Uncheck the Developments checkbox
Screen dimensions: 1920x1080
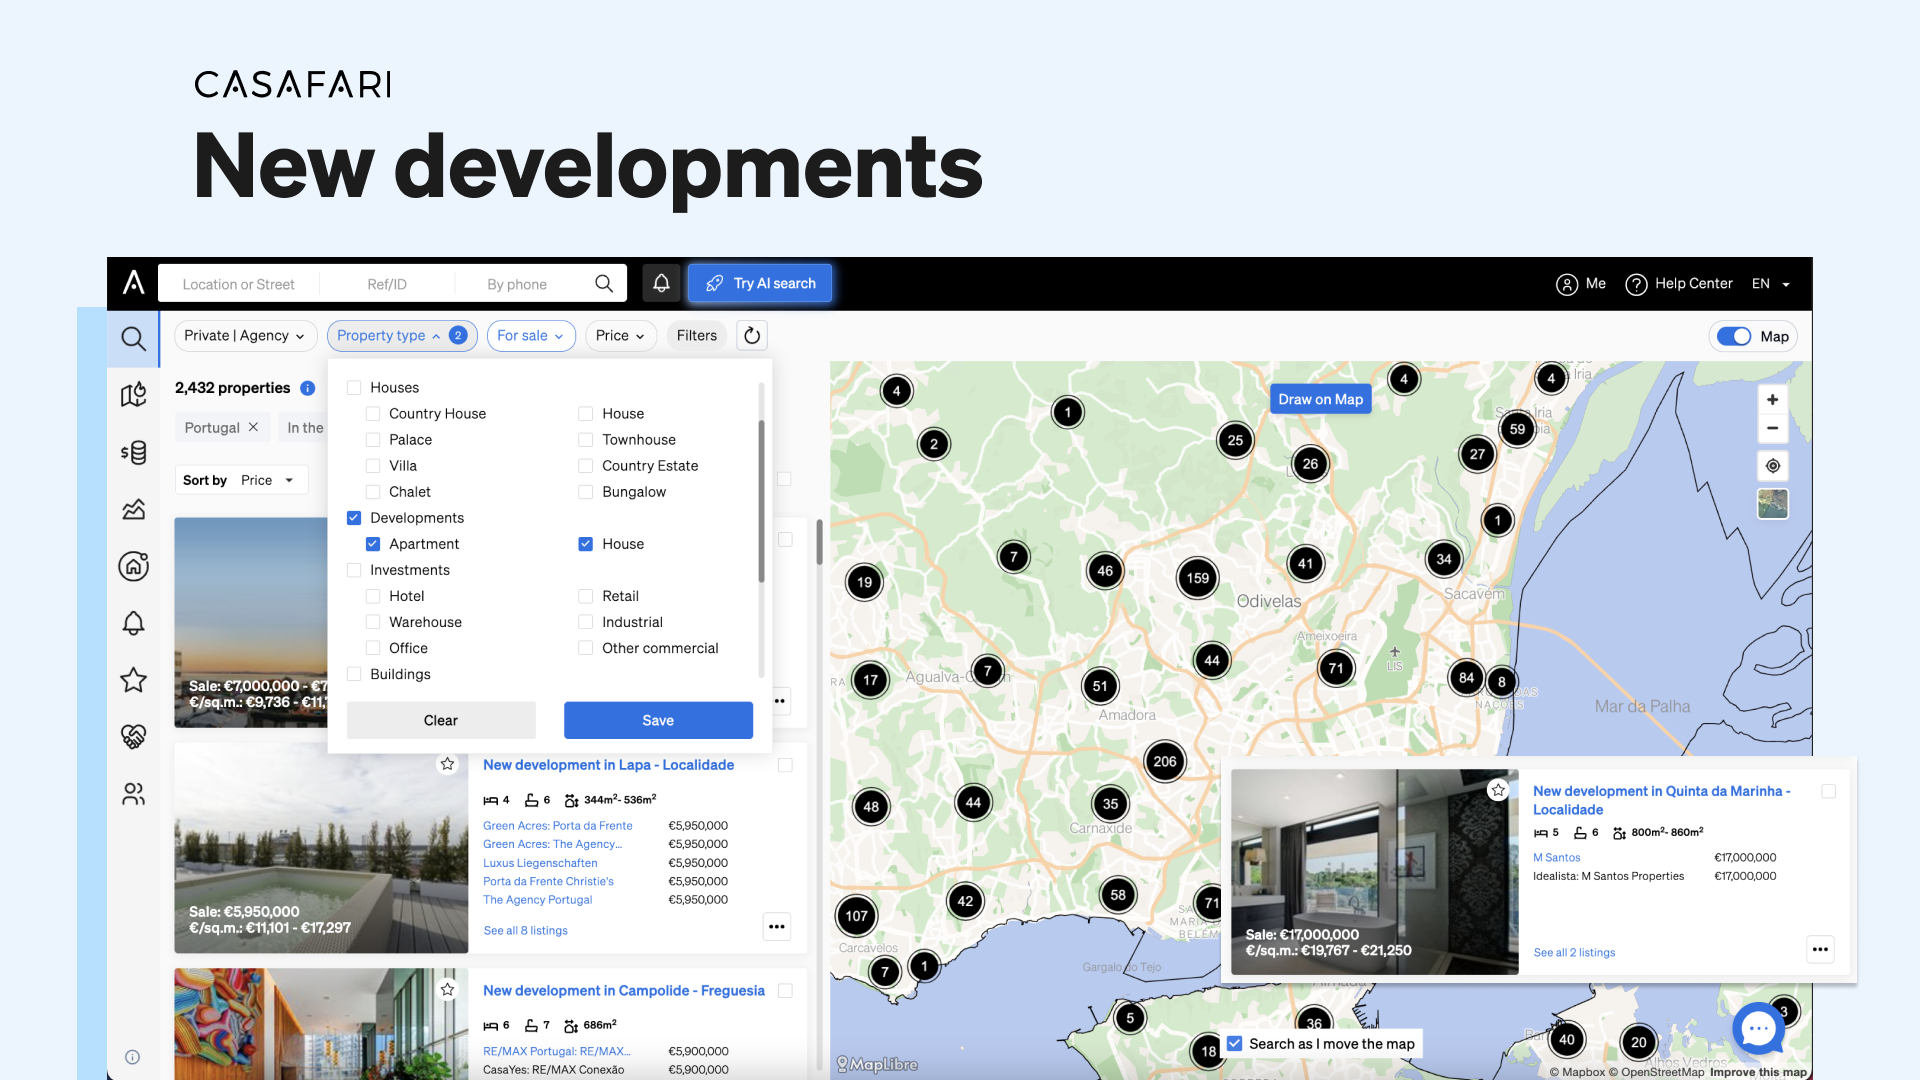click(354, 518)
